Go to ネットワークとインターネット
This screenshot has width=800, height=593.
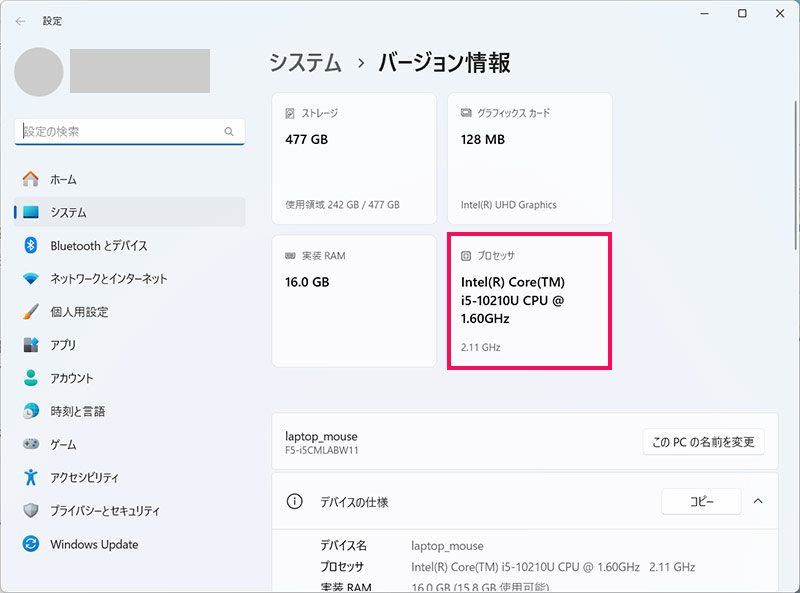point(130,279)
